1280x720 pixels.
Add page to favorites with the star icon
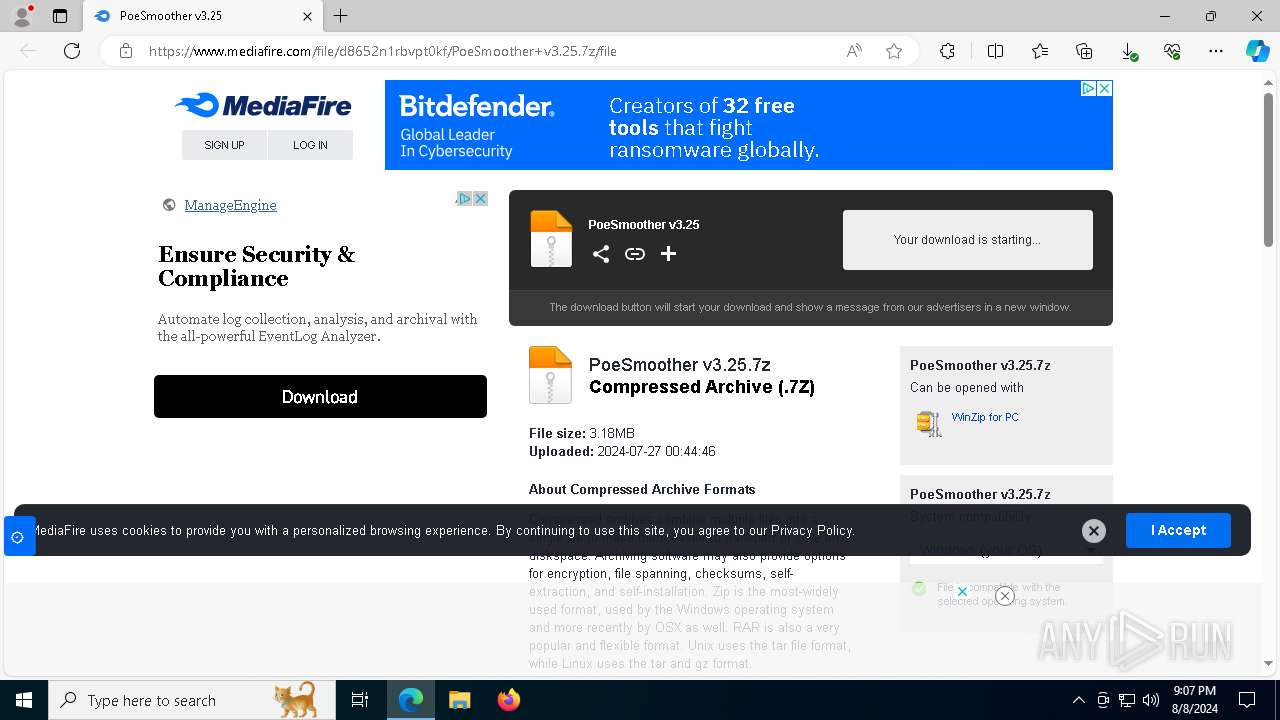pyautogui.click(x=894, y=51)
